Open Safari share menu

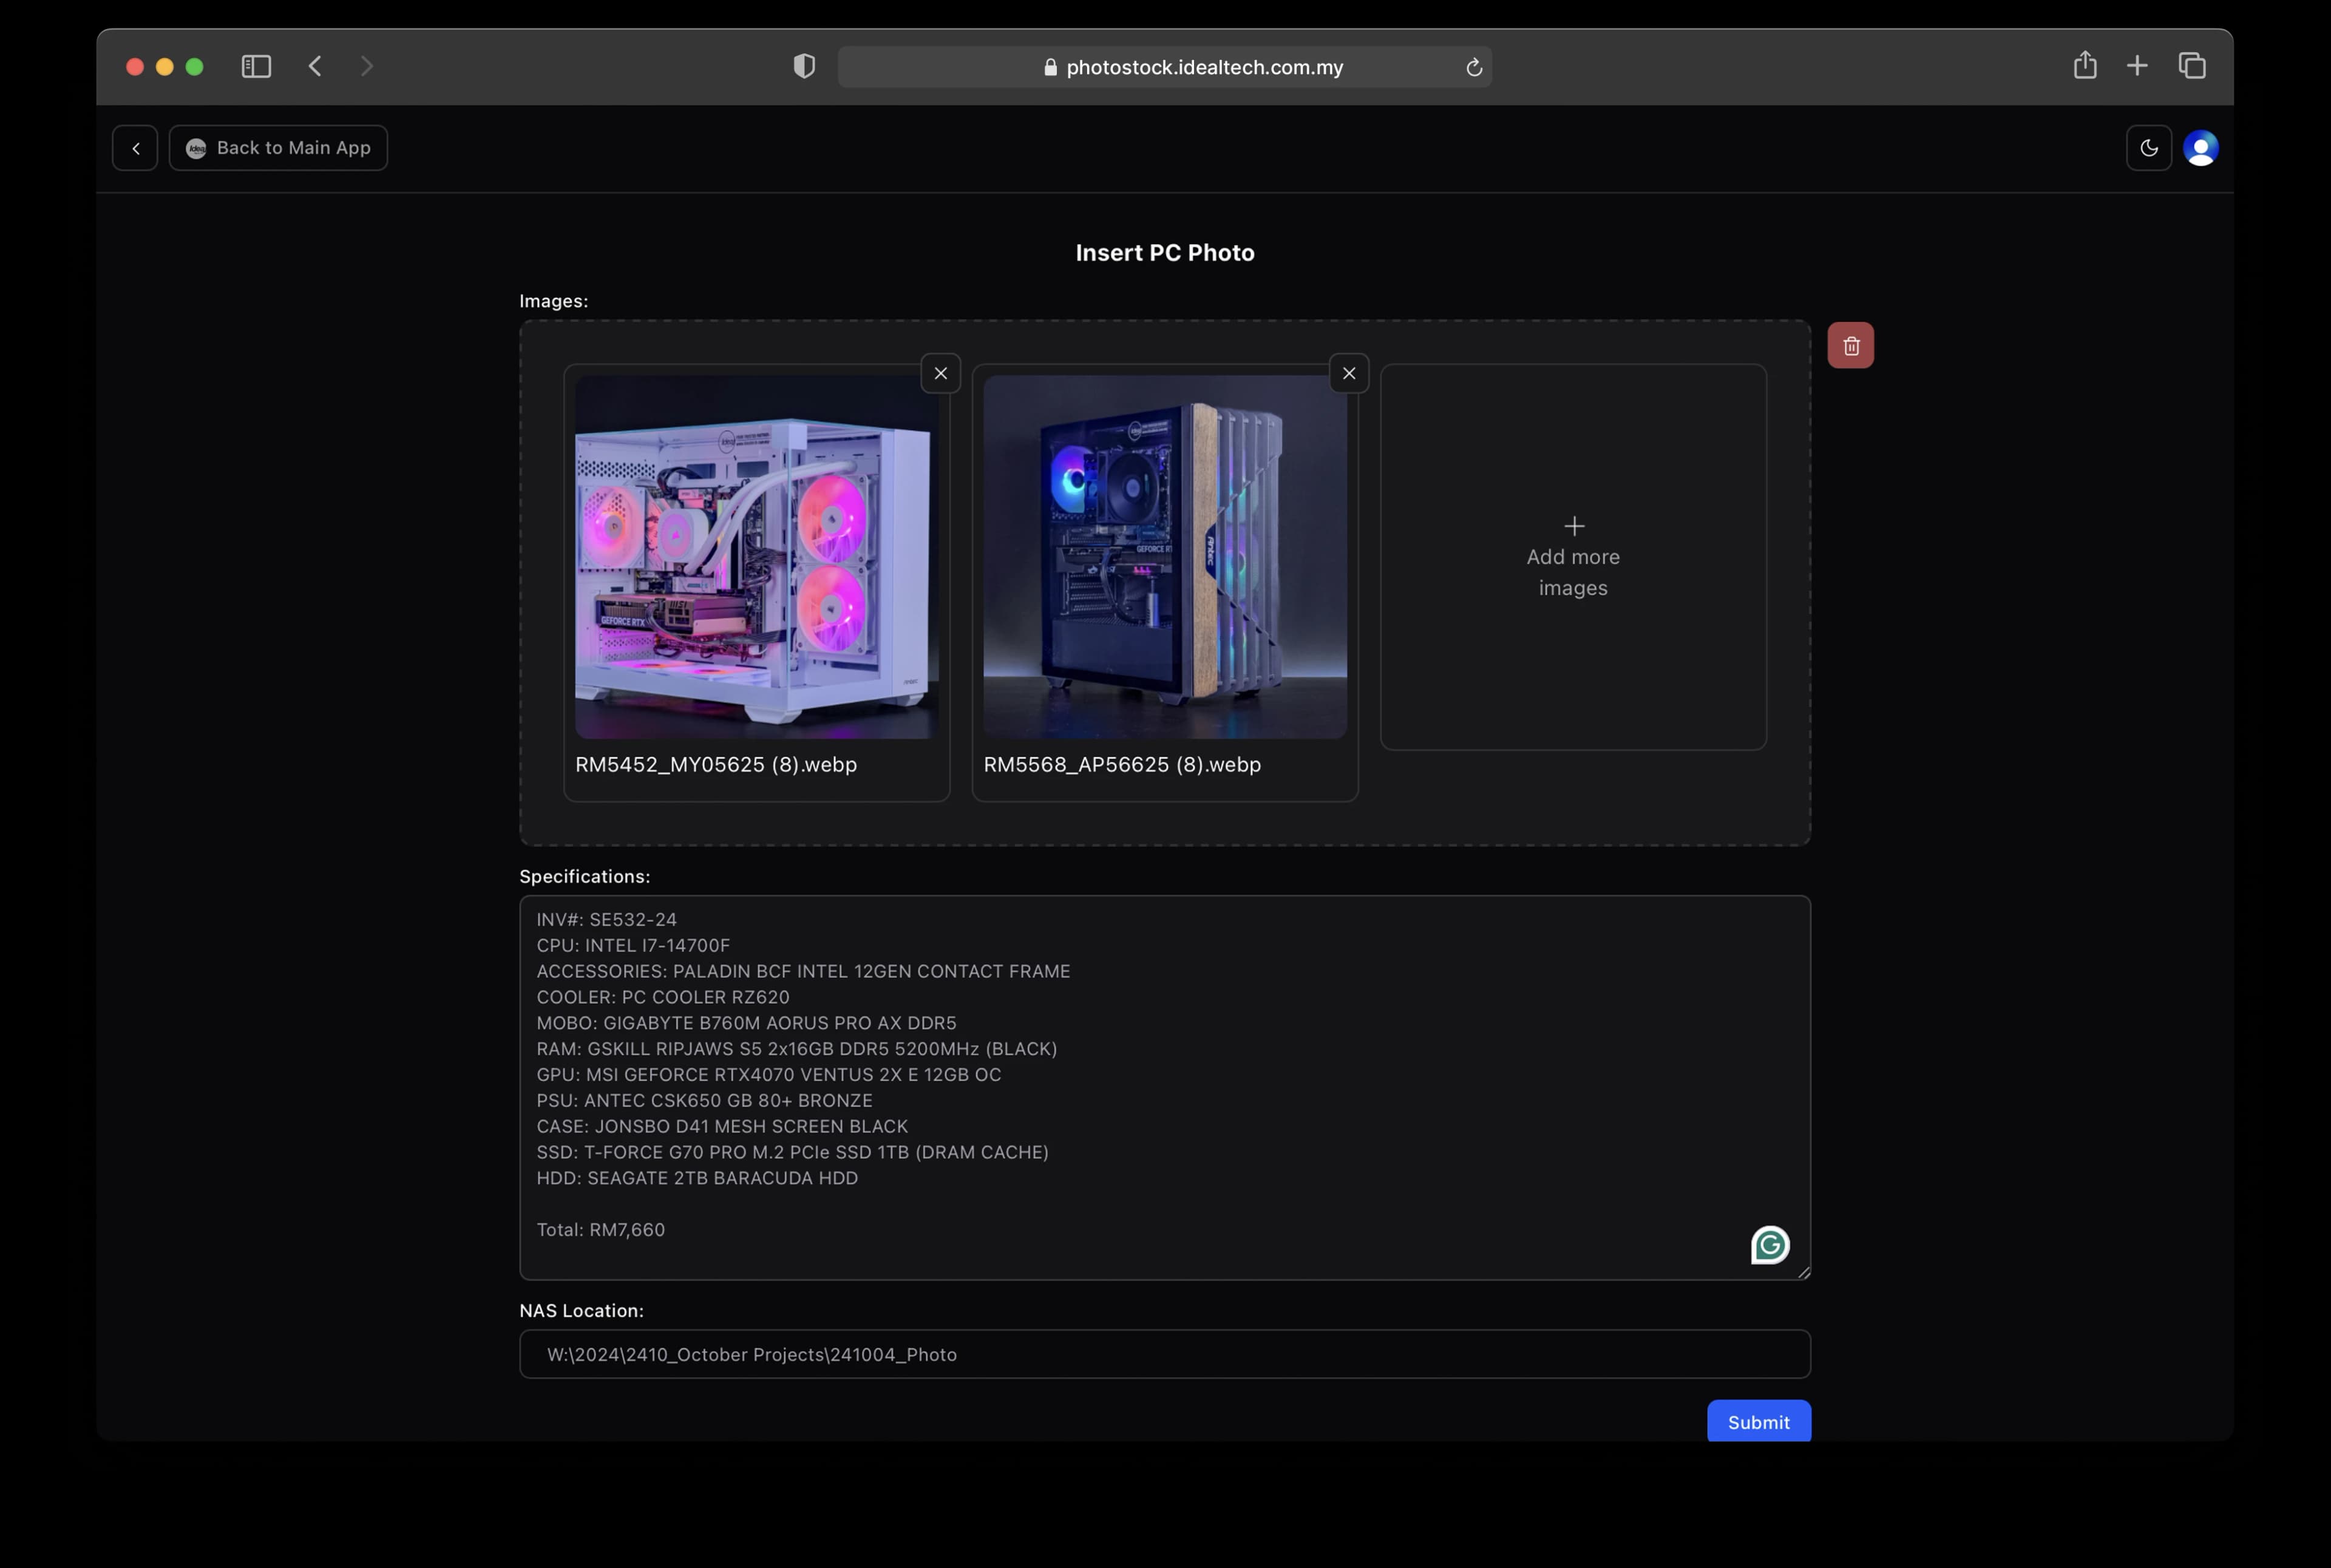(2084, 65)
